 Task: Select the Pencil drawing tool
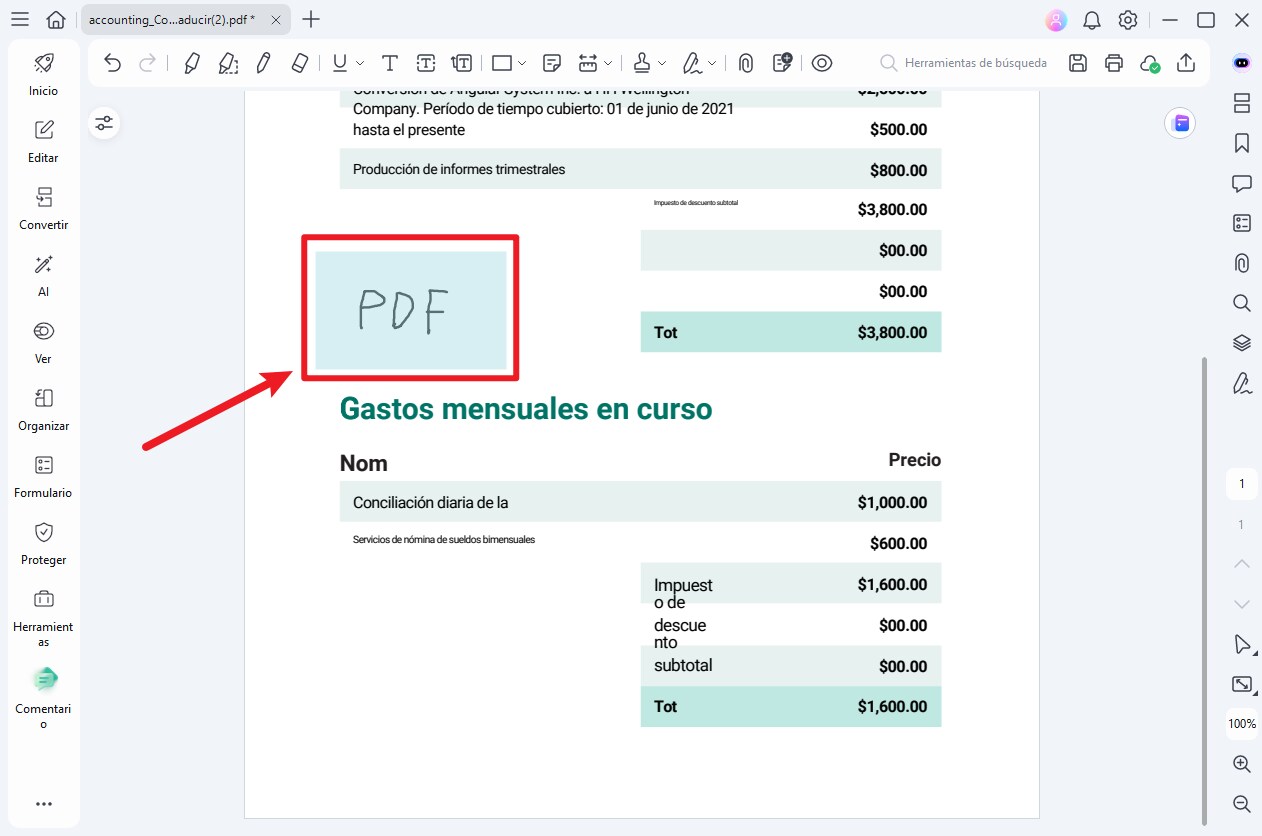[x=262, y=62]
